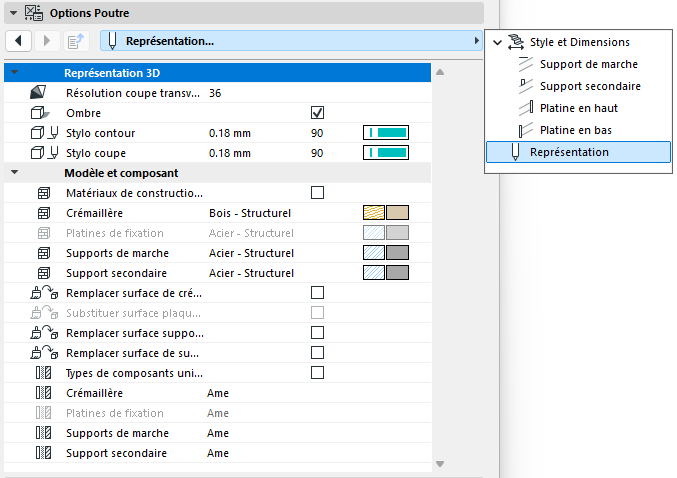Click the Support secondaire material icon
The width and height of the screenshot is (677, 478).
pyautogui.click(x=44, y=272)
